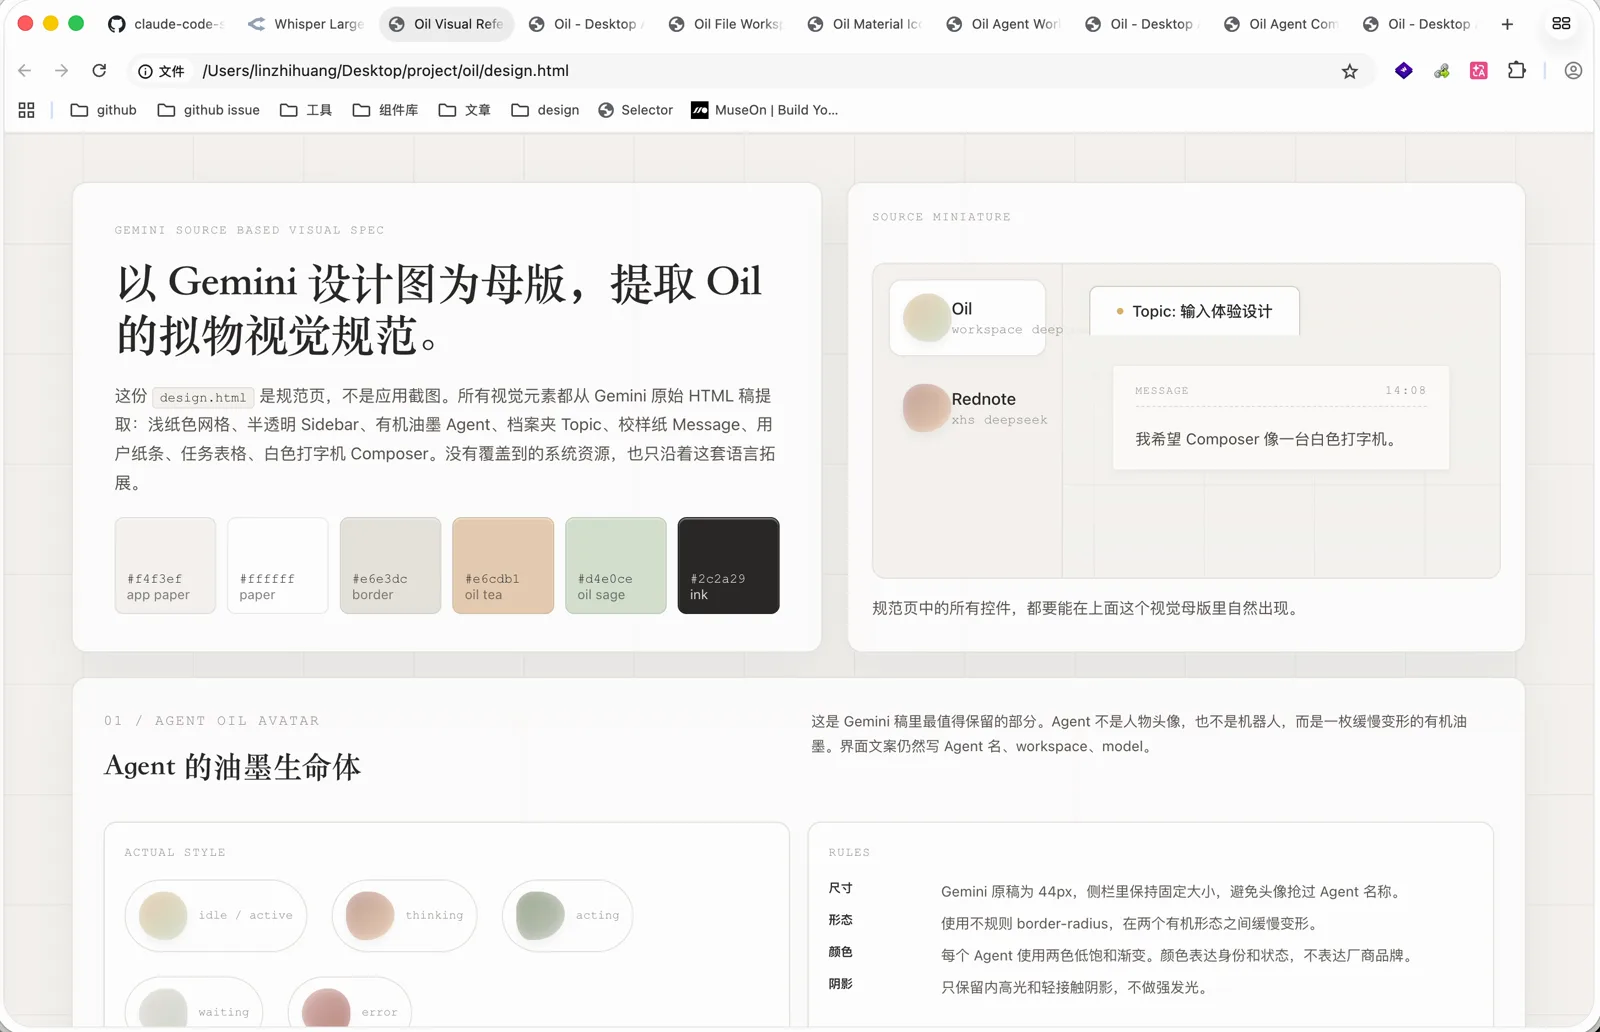The height and width of the screenshot is (1032, 1600).
Task: Switch to Whisper Large tab
Action: pyautogui.click(x=305, y=24)
